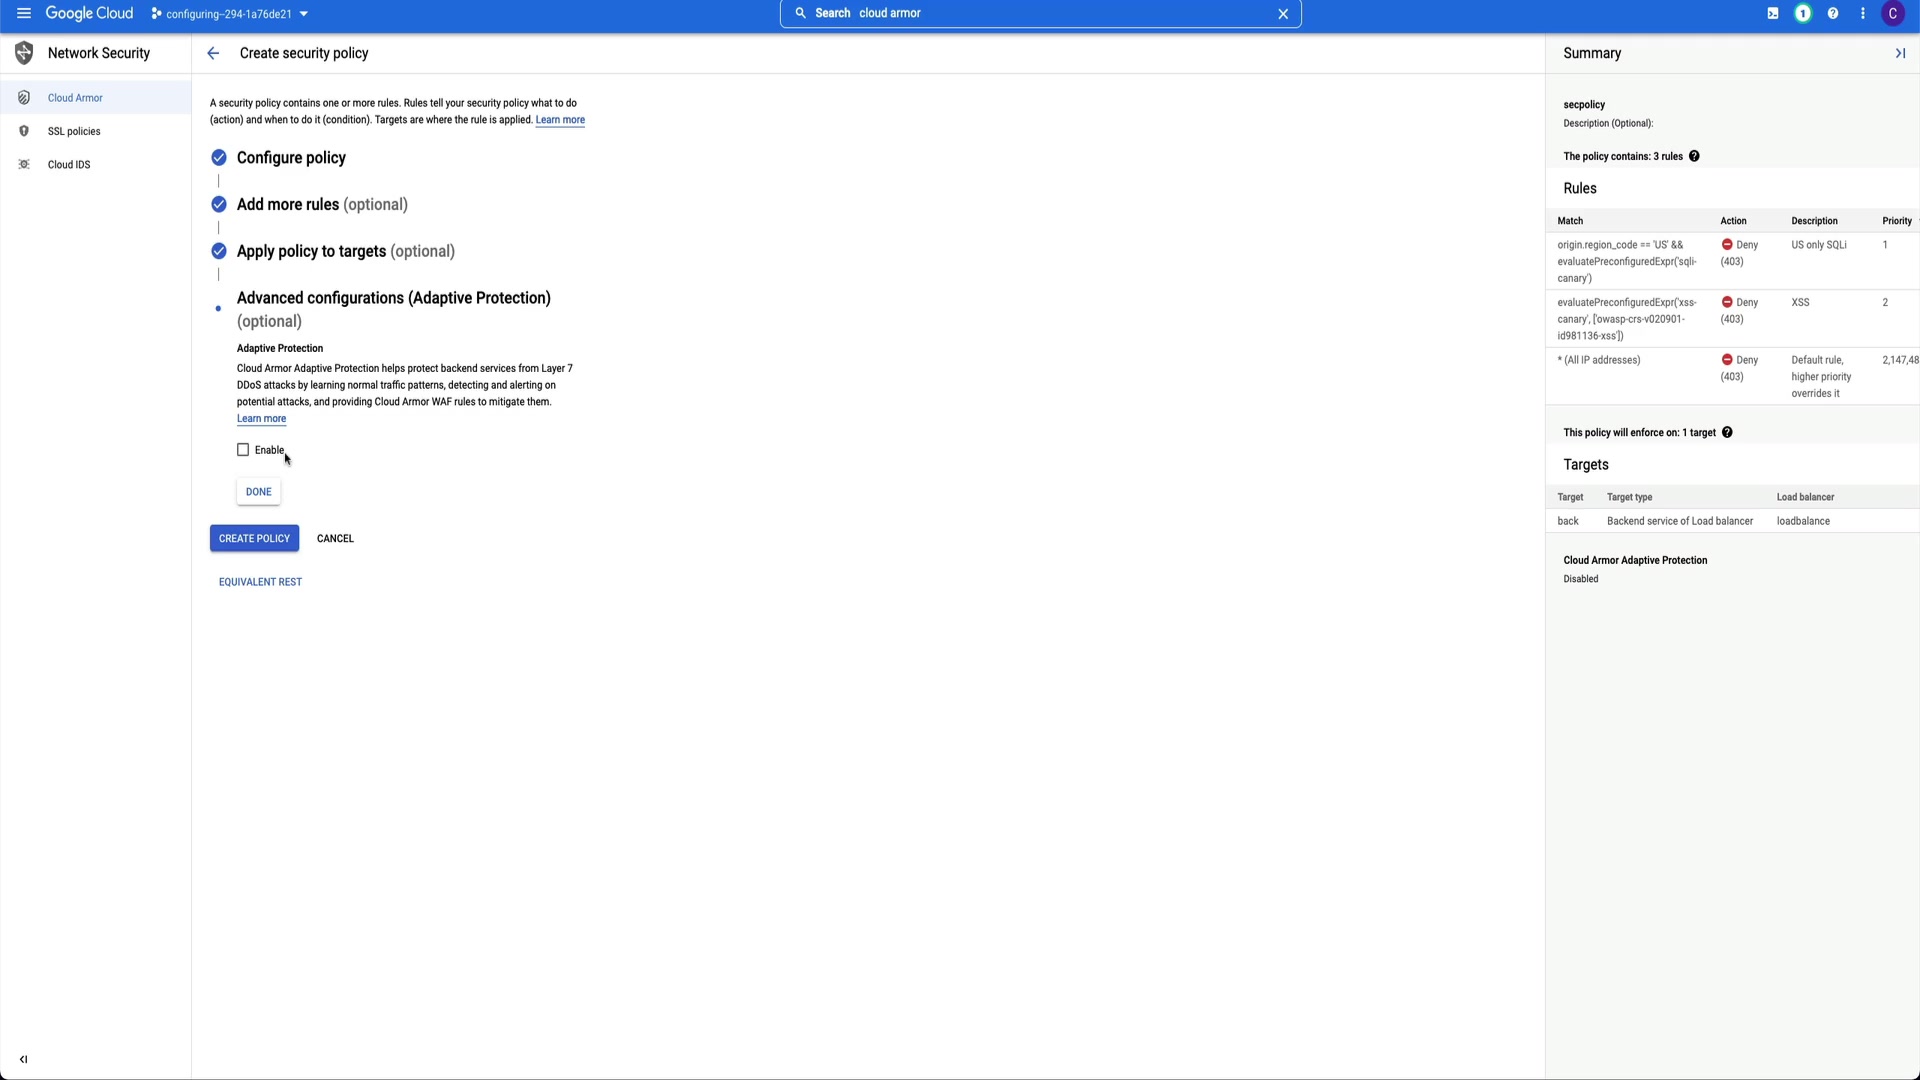The height and width of the screenshot is (1080, 1920).
Task: Go back using the arrow icon
Action: pyautogui.click(x=213, y=53)
